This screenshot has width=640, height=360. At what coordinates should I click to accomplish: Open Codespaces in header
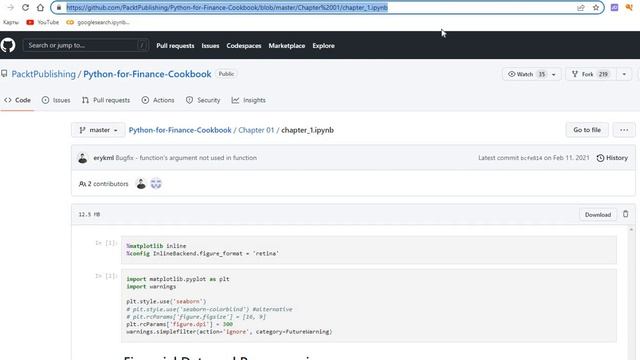[x=244, y=46]
